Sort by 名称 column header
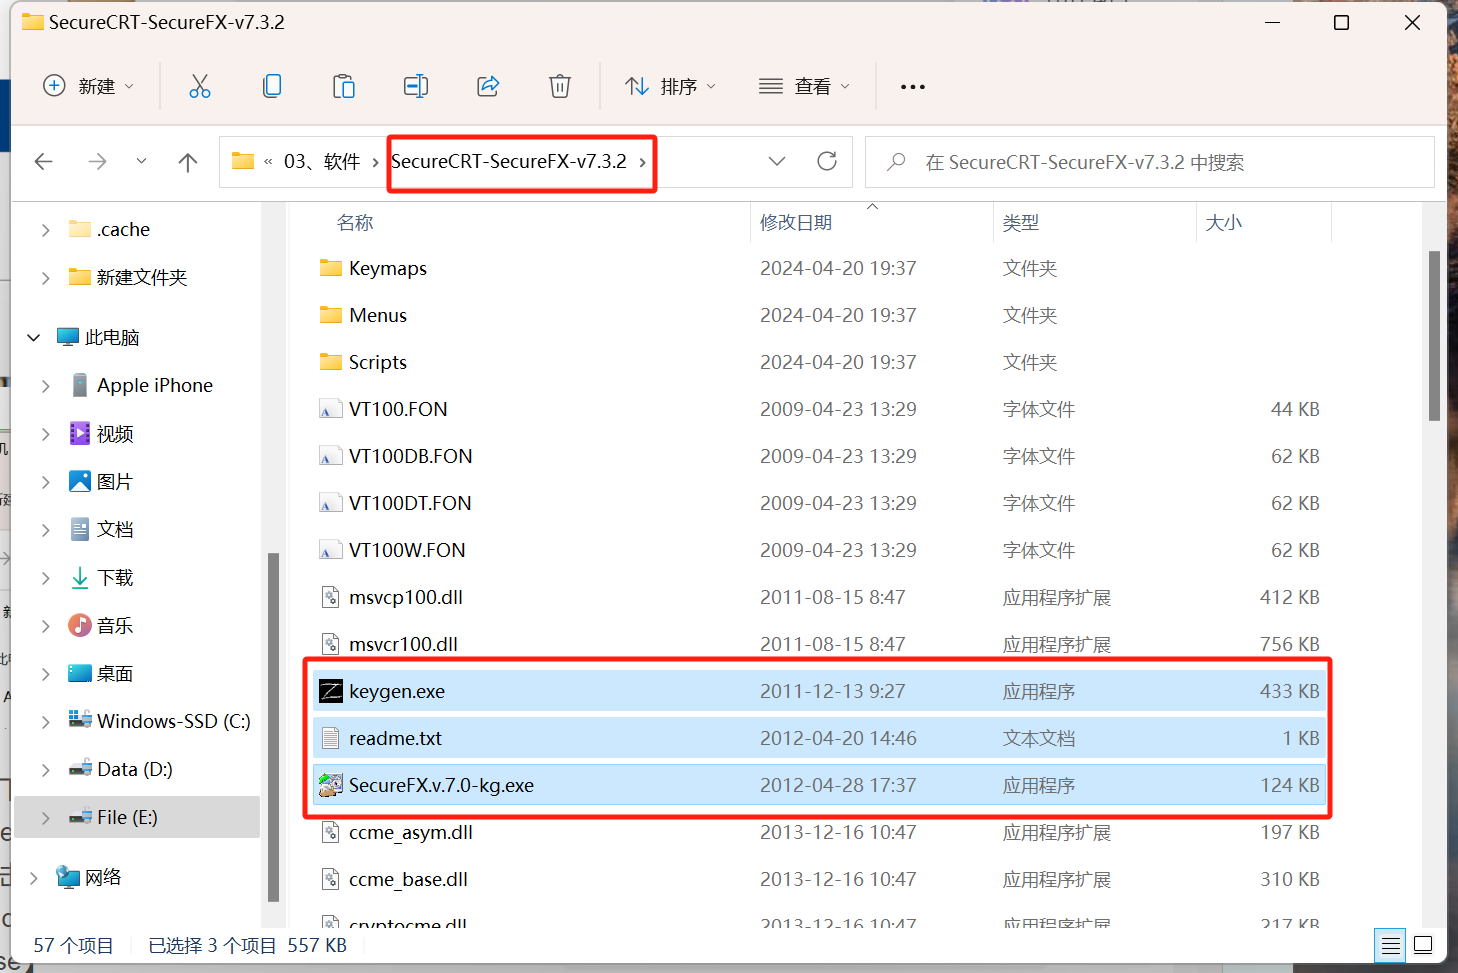The width and height of the screenshot is (1458, 973). 355,222
